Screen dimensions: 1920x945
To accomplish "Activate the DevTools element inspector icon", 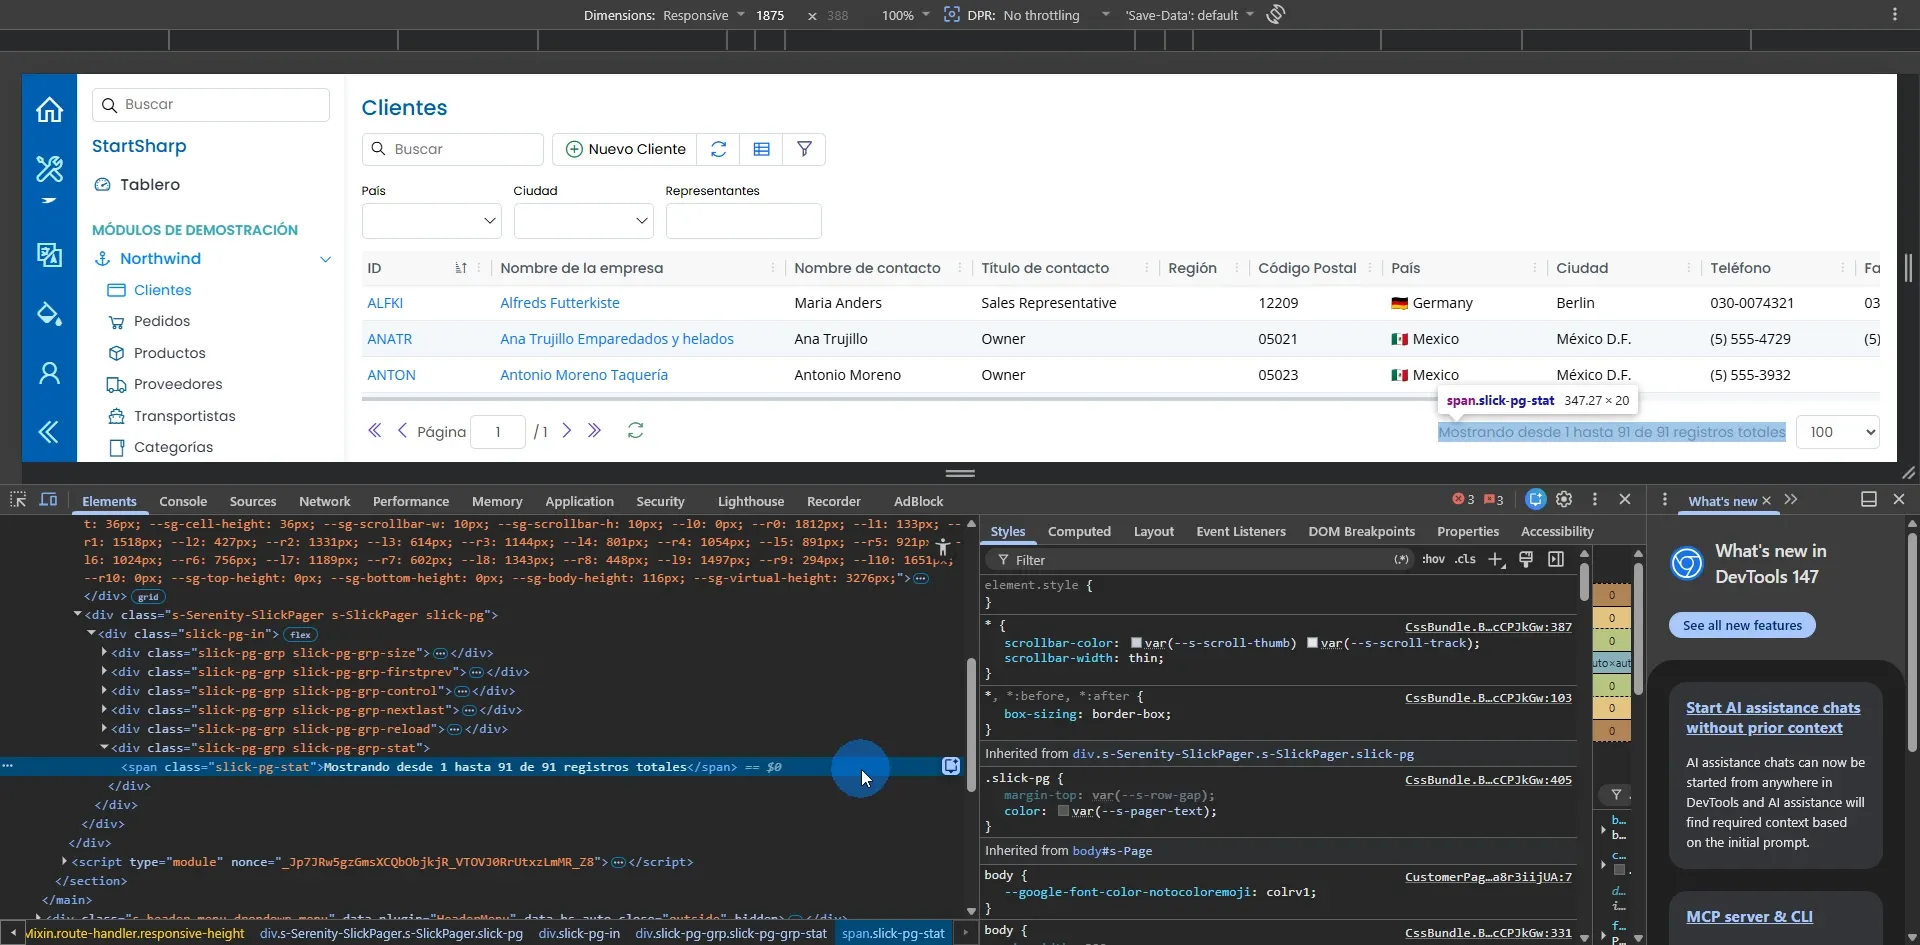I will [18, 500].
